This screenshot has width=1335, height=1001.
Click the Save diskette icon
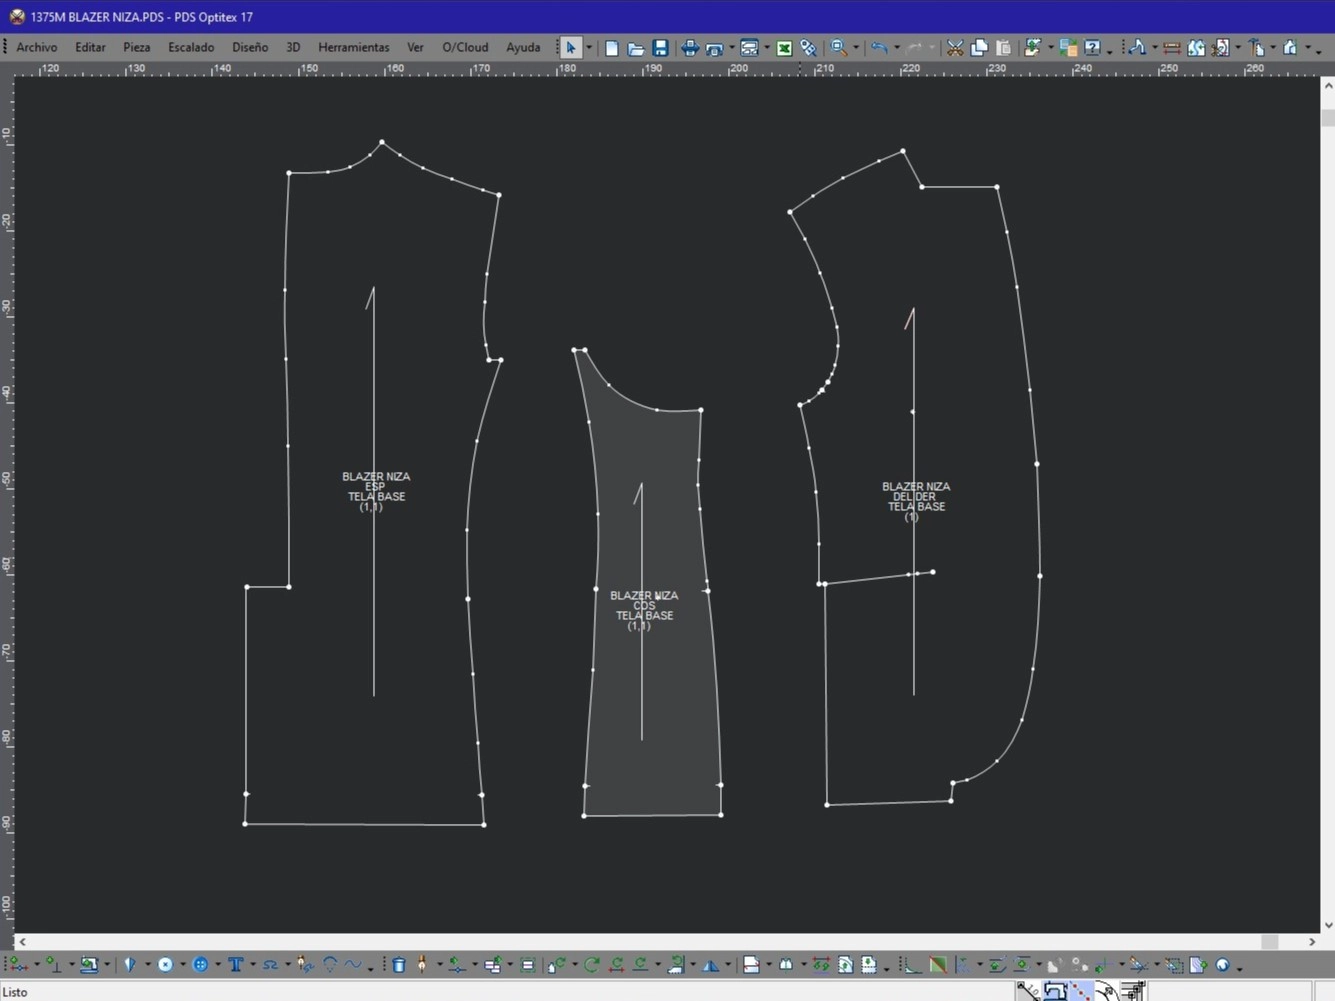(660, 48)
